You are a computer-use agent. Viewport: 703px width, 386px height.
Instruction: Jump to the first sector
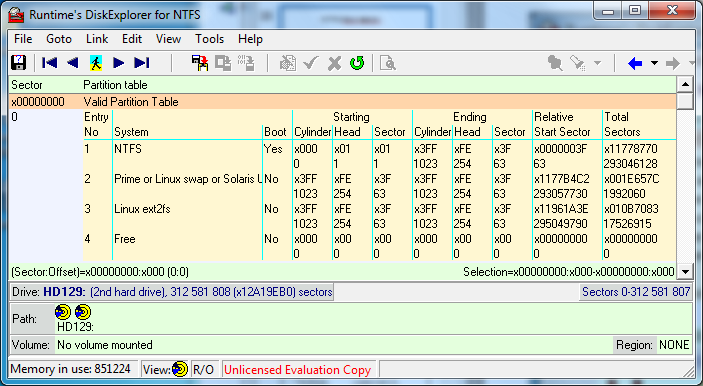click(49, 63)
